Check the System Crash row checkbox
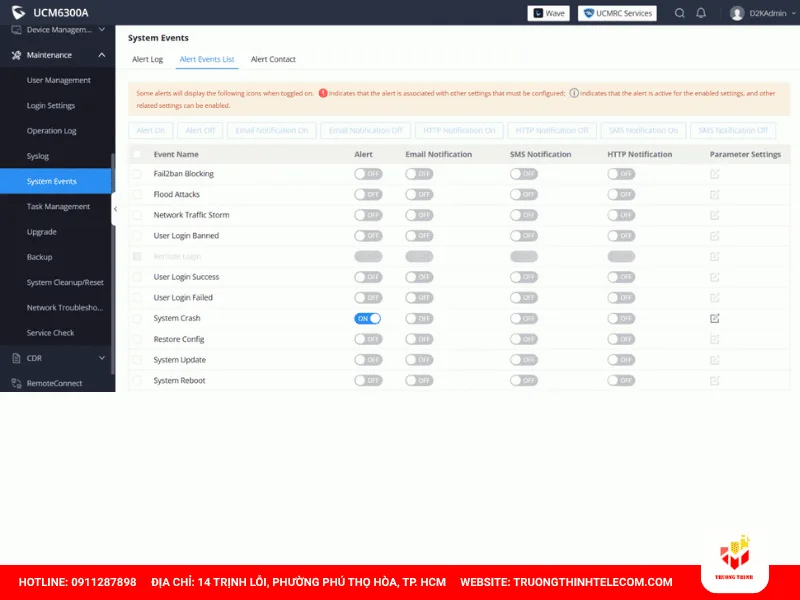 click(x=137, y=318)
